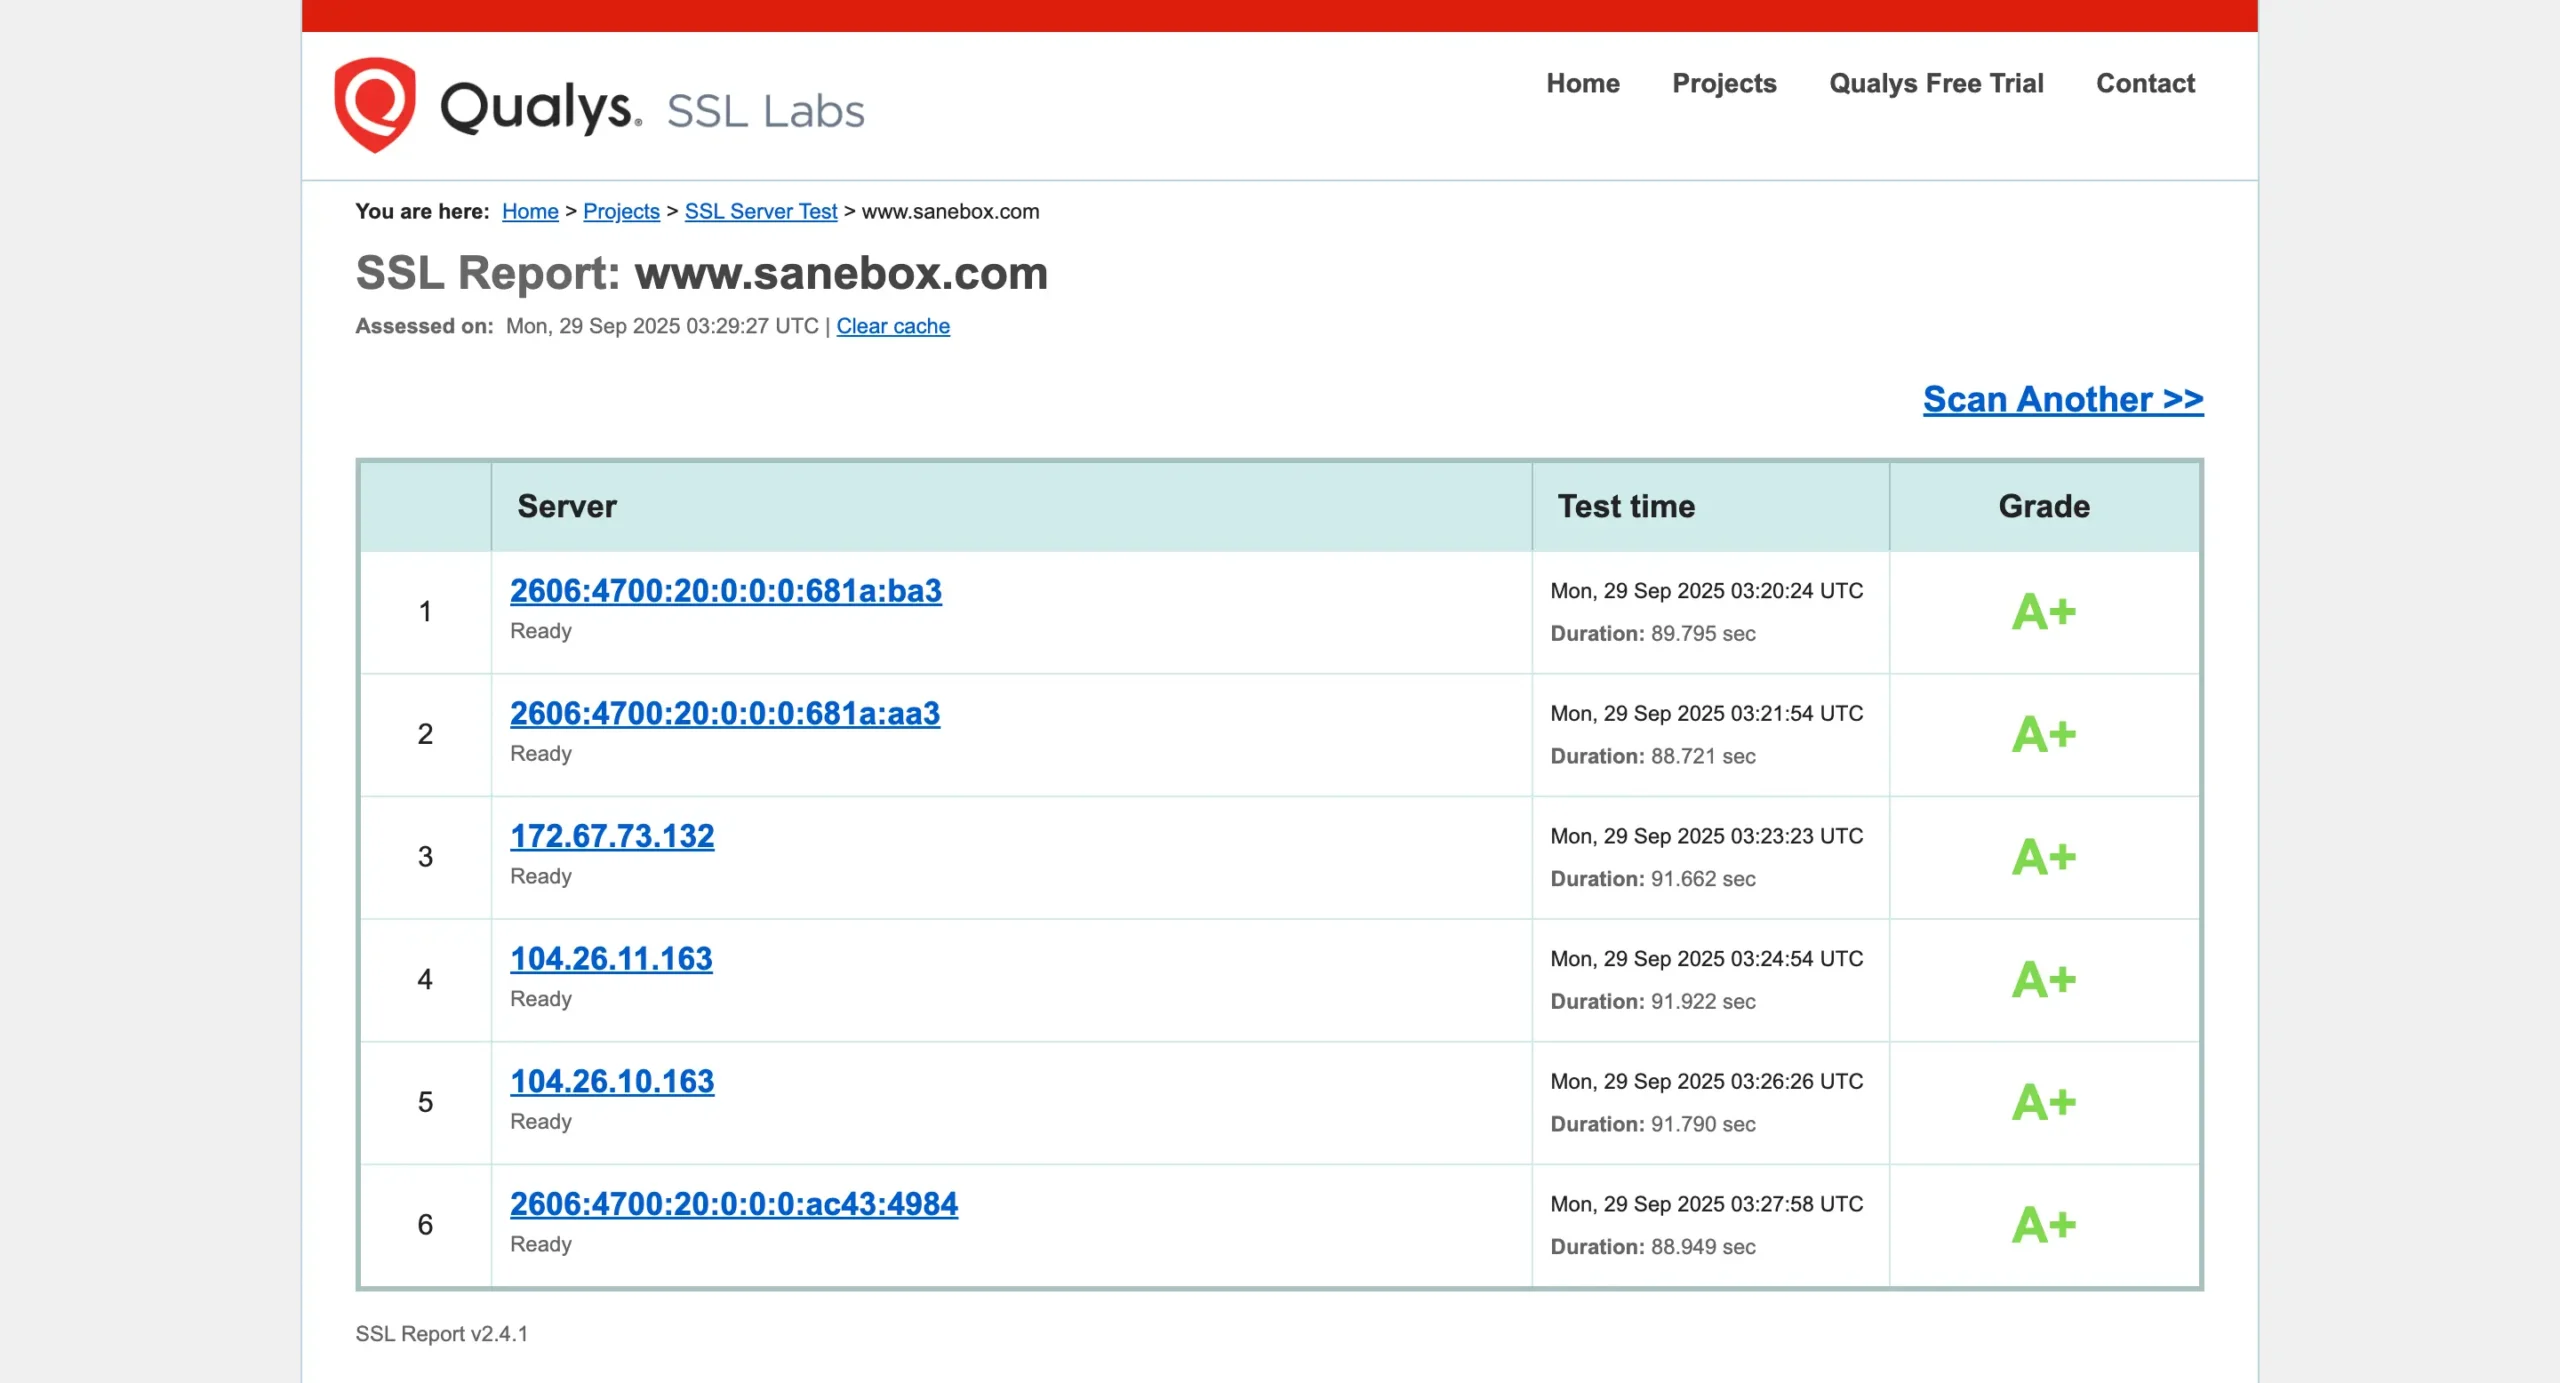2560x1383 pixels.
Task: Open the Projects navigation menu item
Action: (1724, 83)
